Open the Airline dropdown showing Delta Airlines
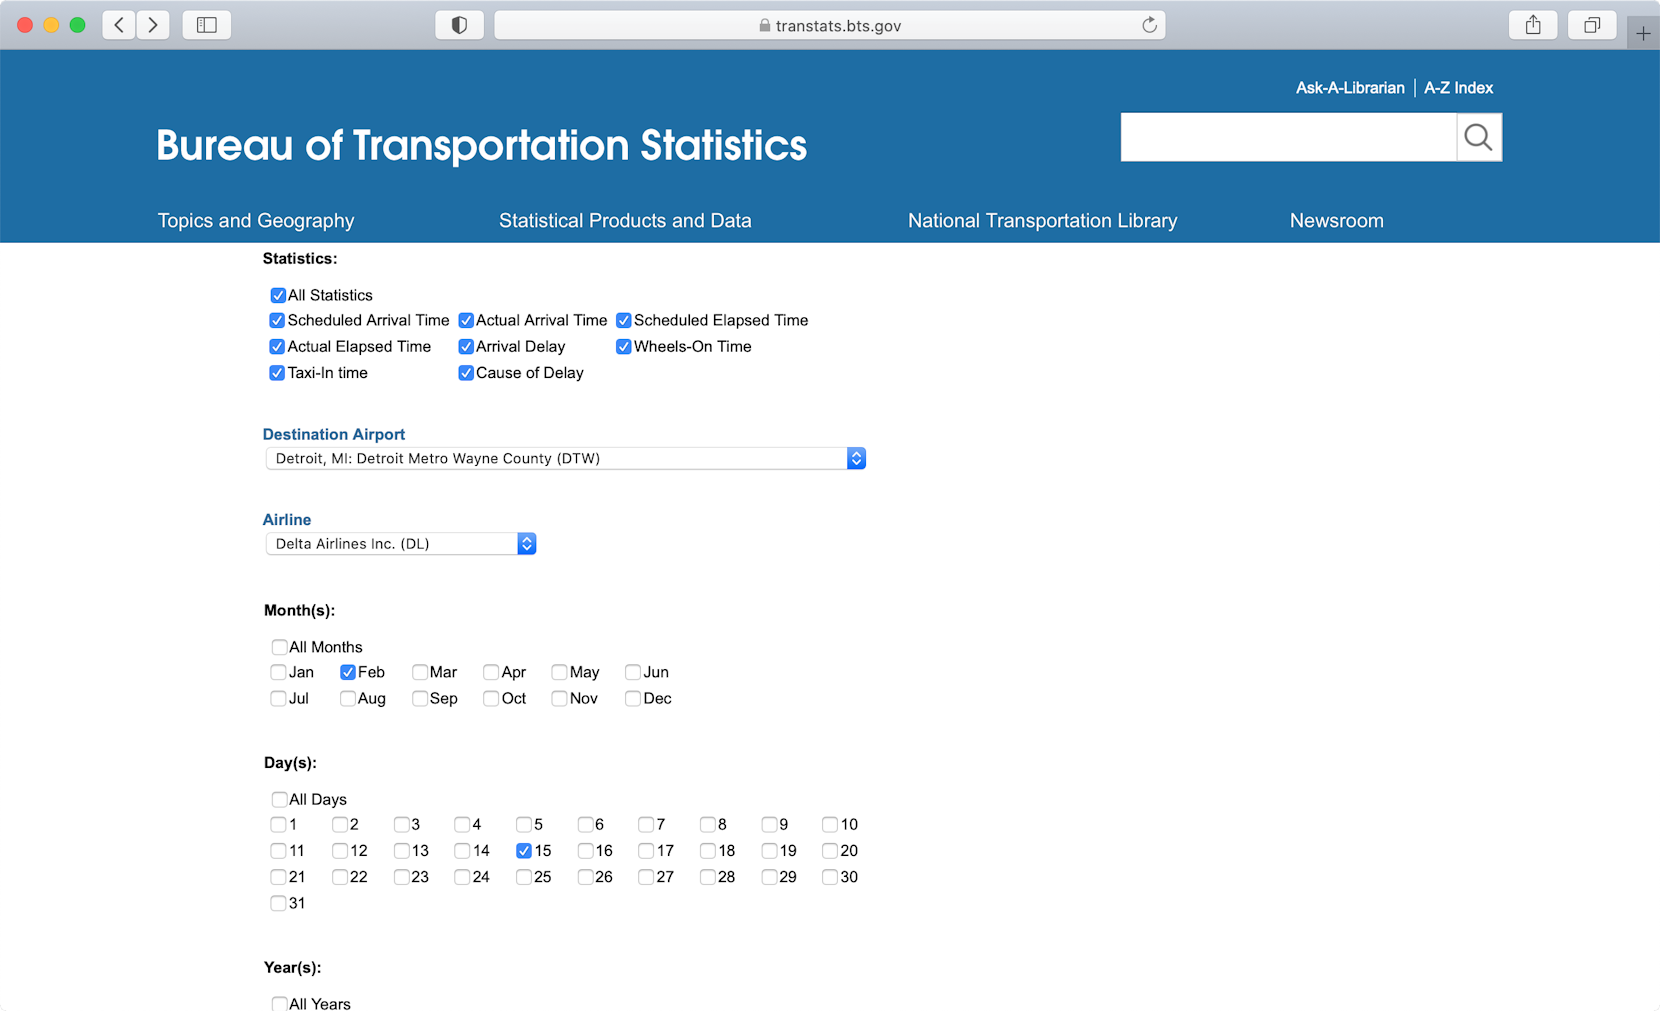 coord(400,543)
